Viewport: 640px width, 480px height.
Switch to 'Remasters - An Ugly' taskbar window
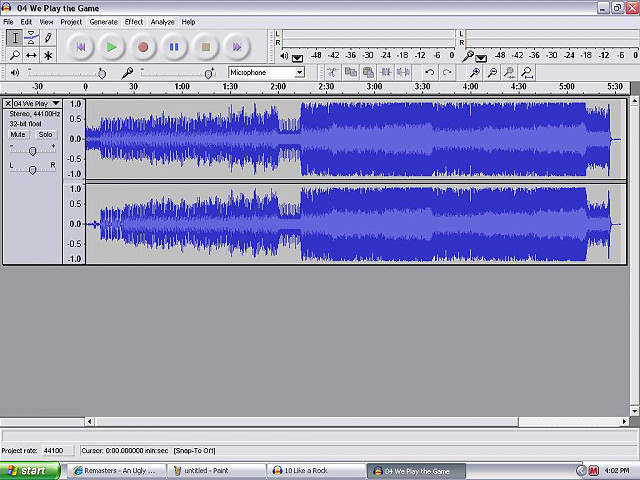pyautogui.click(x=116, y=471)
